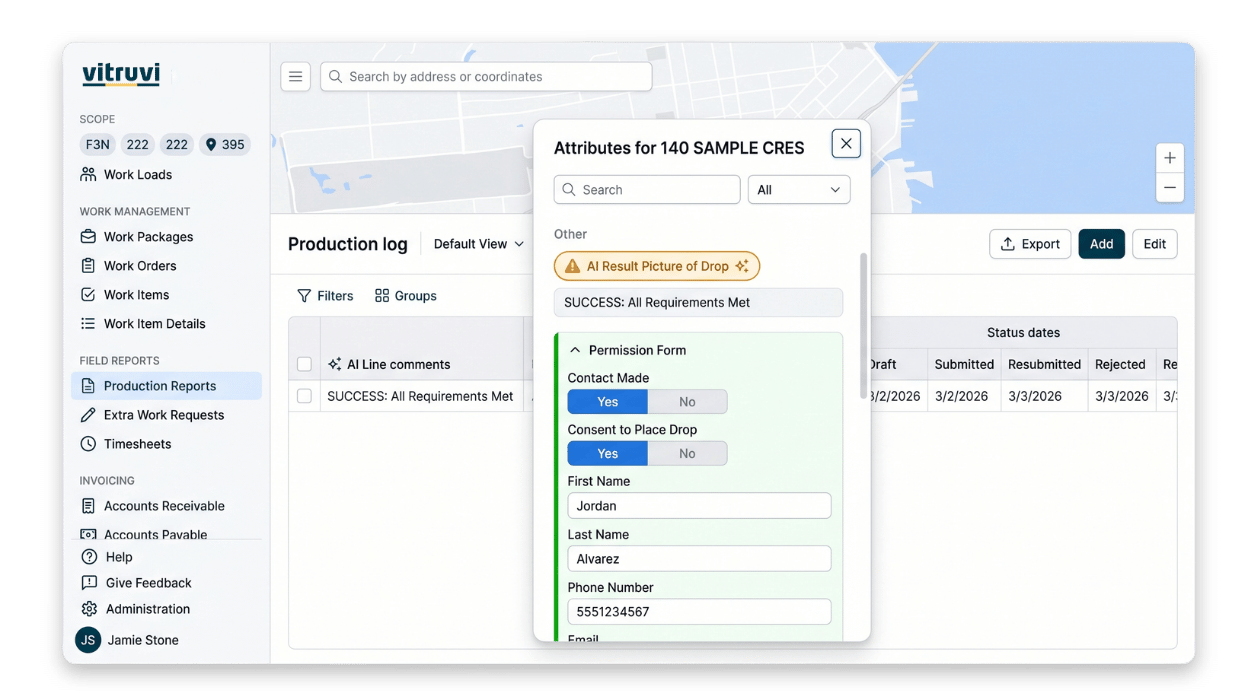The image size is (1260, 700).
Task: Check the SUCCESS row checkbox
Action: coord(304,396)
